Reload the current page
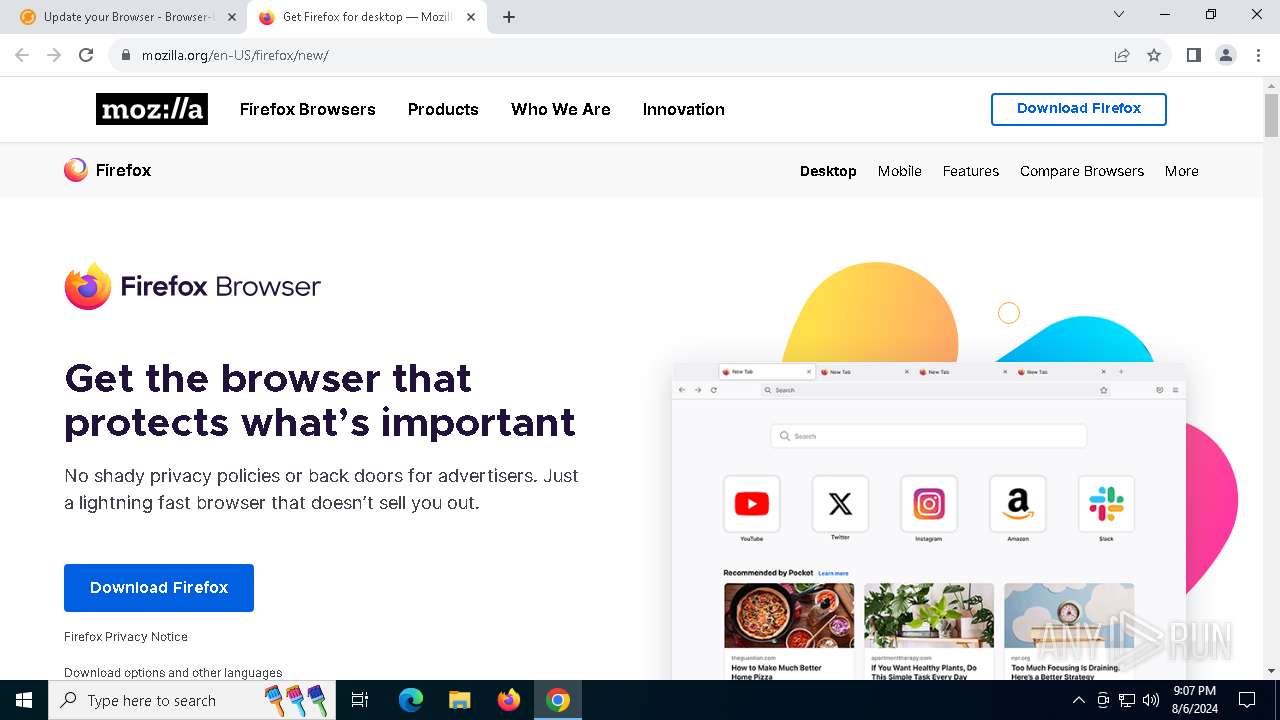Screen dimensions: 1280x720 86,55
